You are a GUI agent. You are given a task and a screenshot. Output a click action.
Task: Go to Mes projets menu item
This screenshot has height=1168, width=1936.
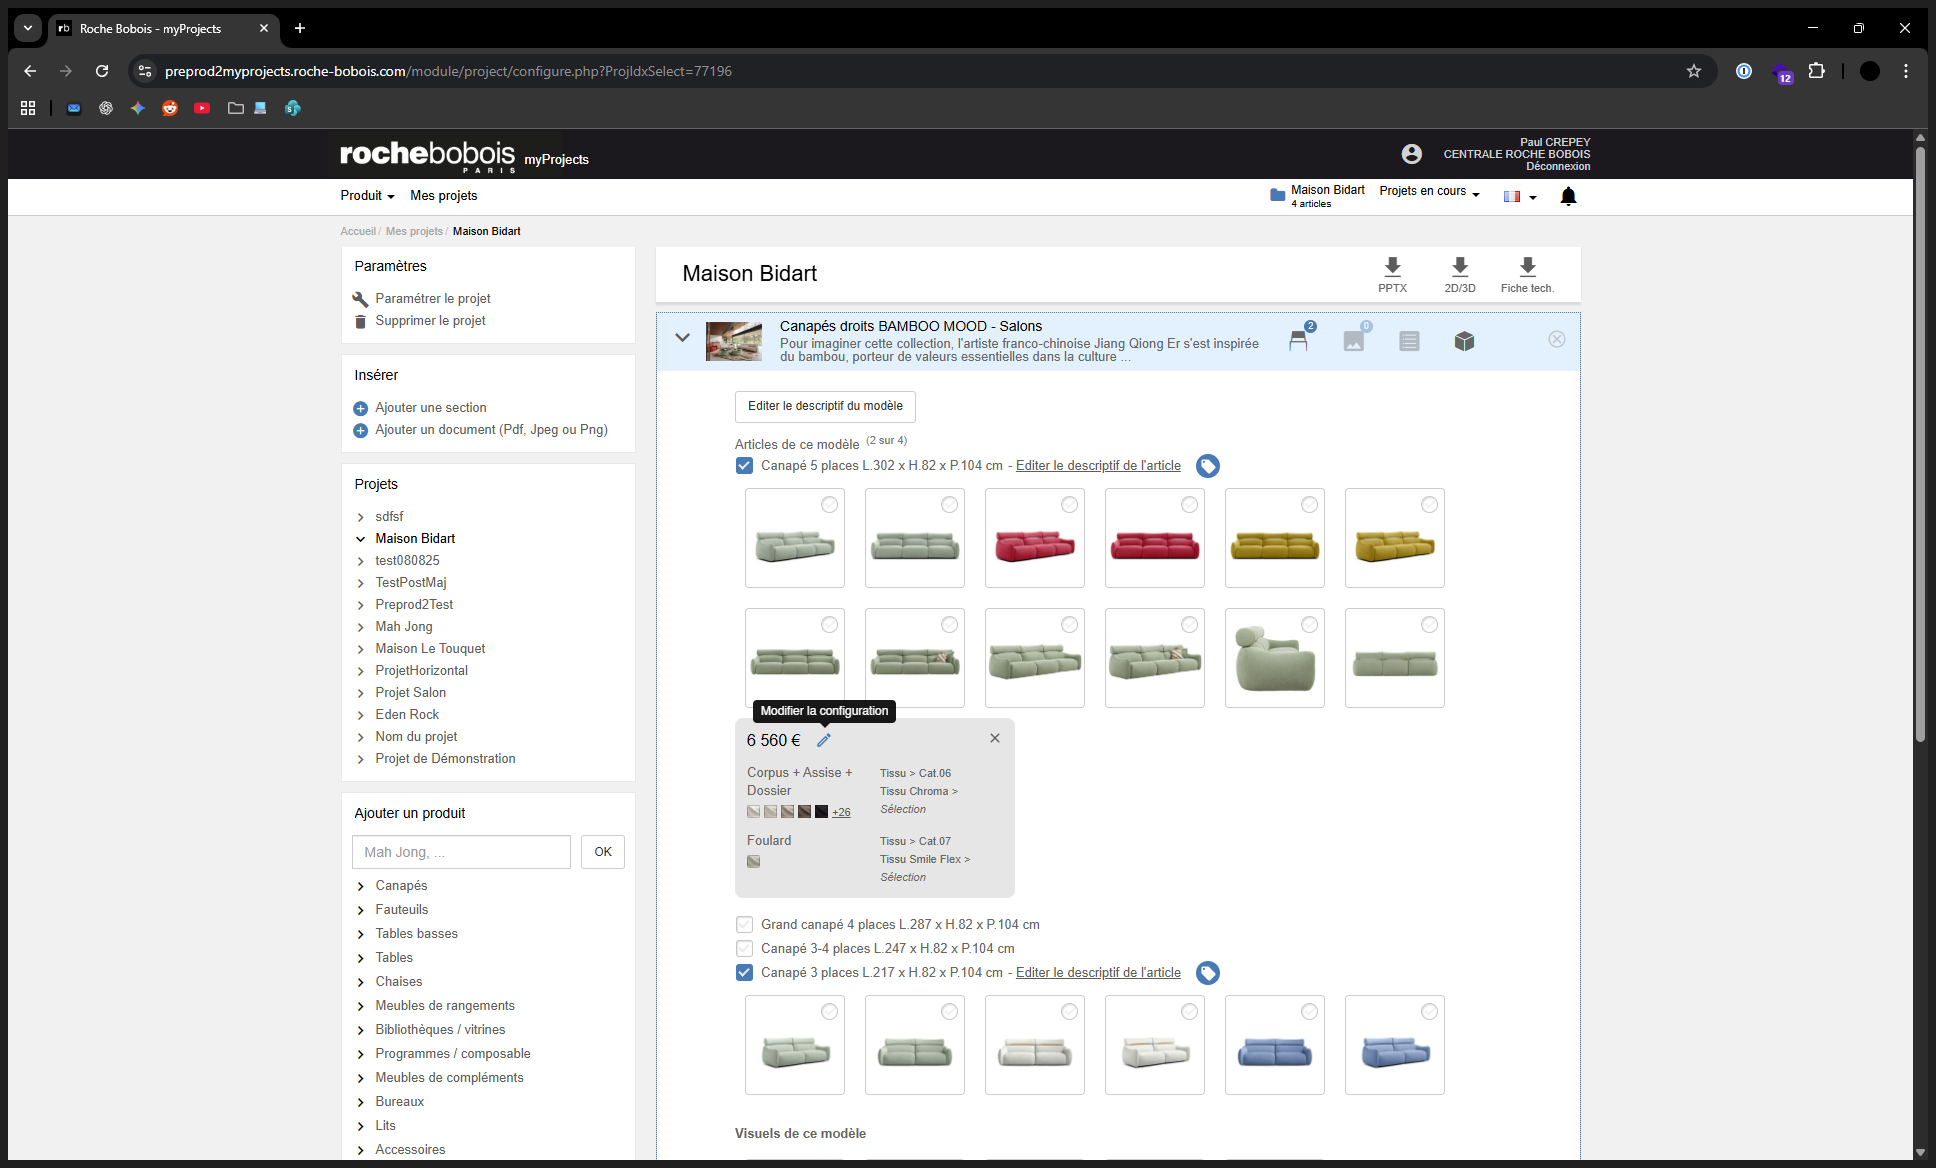pos(443,195)
